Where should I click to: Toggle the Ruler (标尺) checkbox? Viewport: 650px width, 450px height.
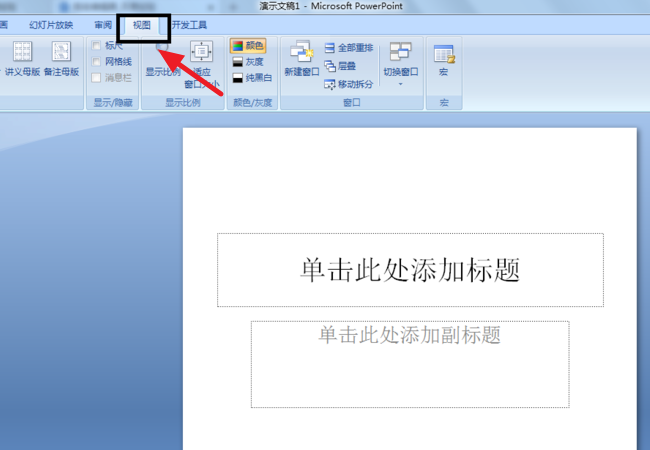(96, 45)
